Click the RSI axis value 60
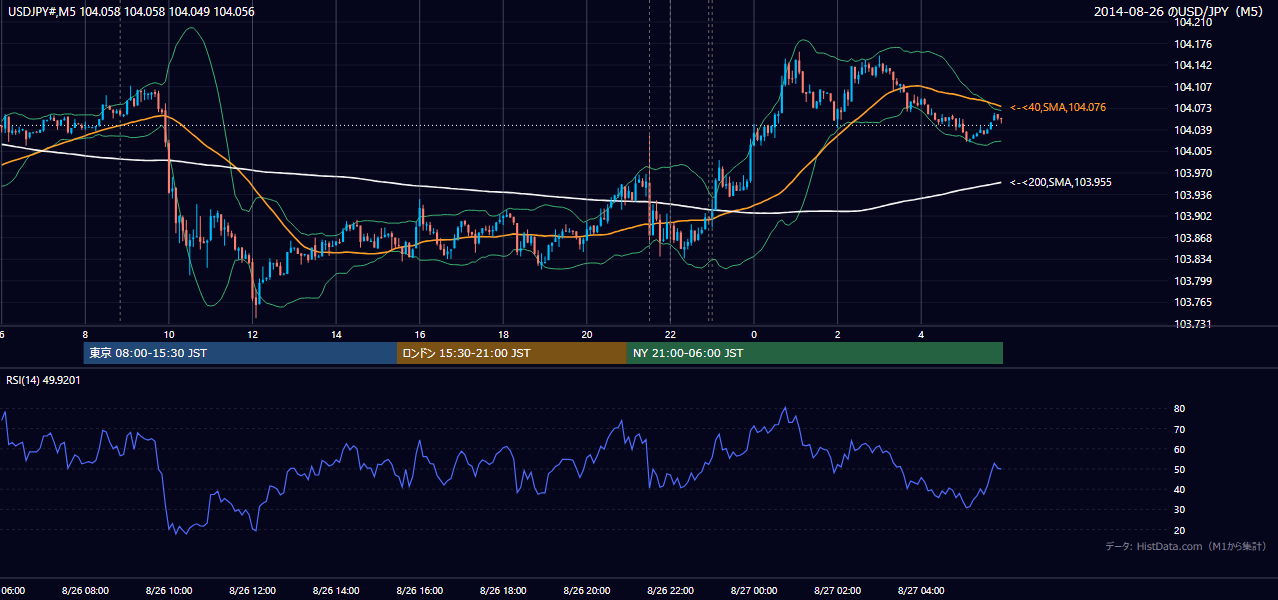The width and height of the screenshot is (1278, 600). point(1179,449)
